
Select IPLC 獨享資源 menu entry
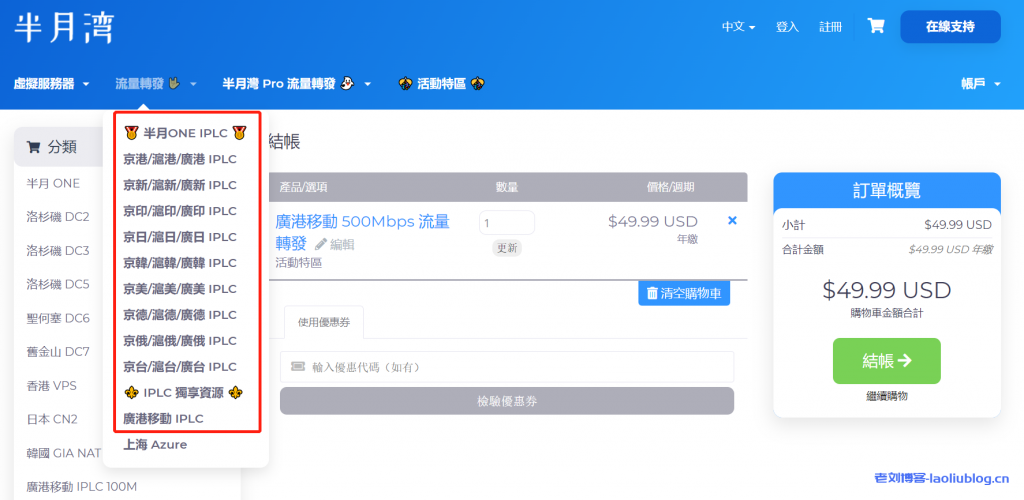[x=184, y=393]
